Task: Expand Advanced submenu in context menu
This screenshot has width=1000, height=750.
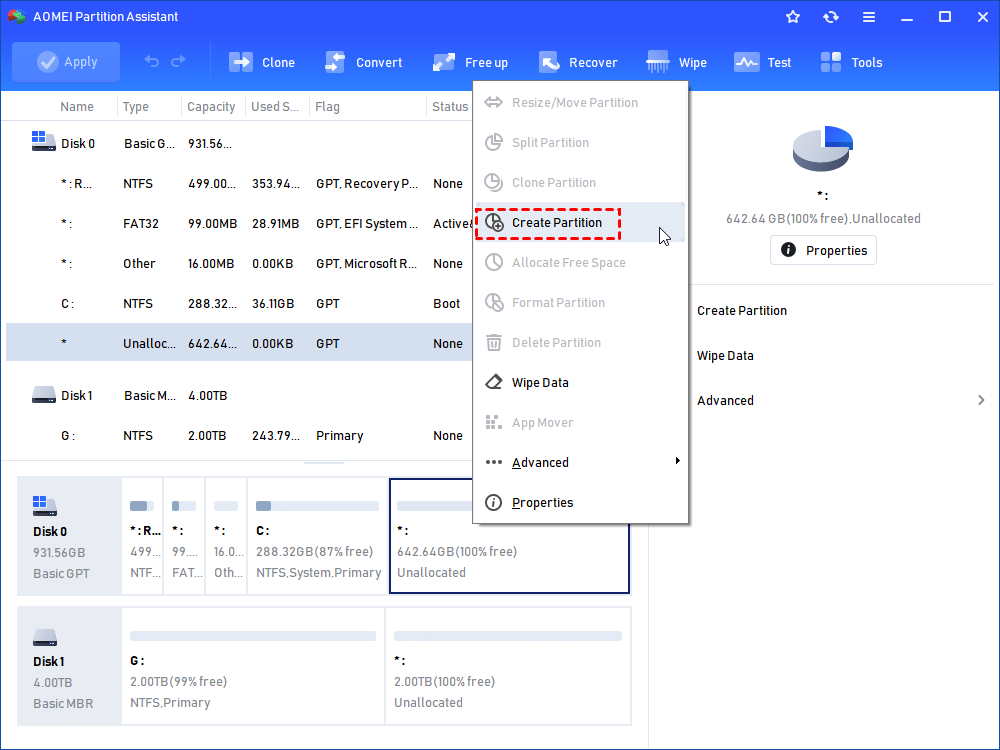Action: click(x=580, y=462)
